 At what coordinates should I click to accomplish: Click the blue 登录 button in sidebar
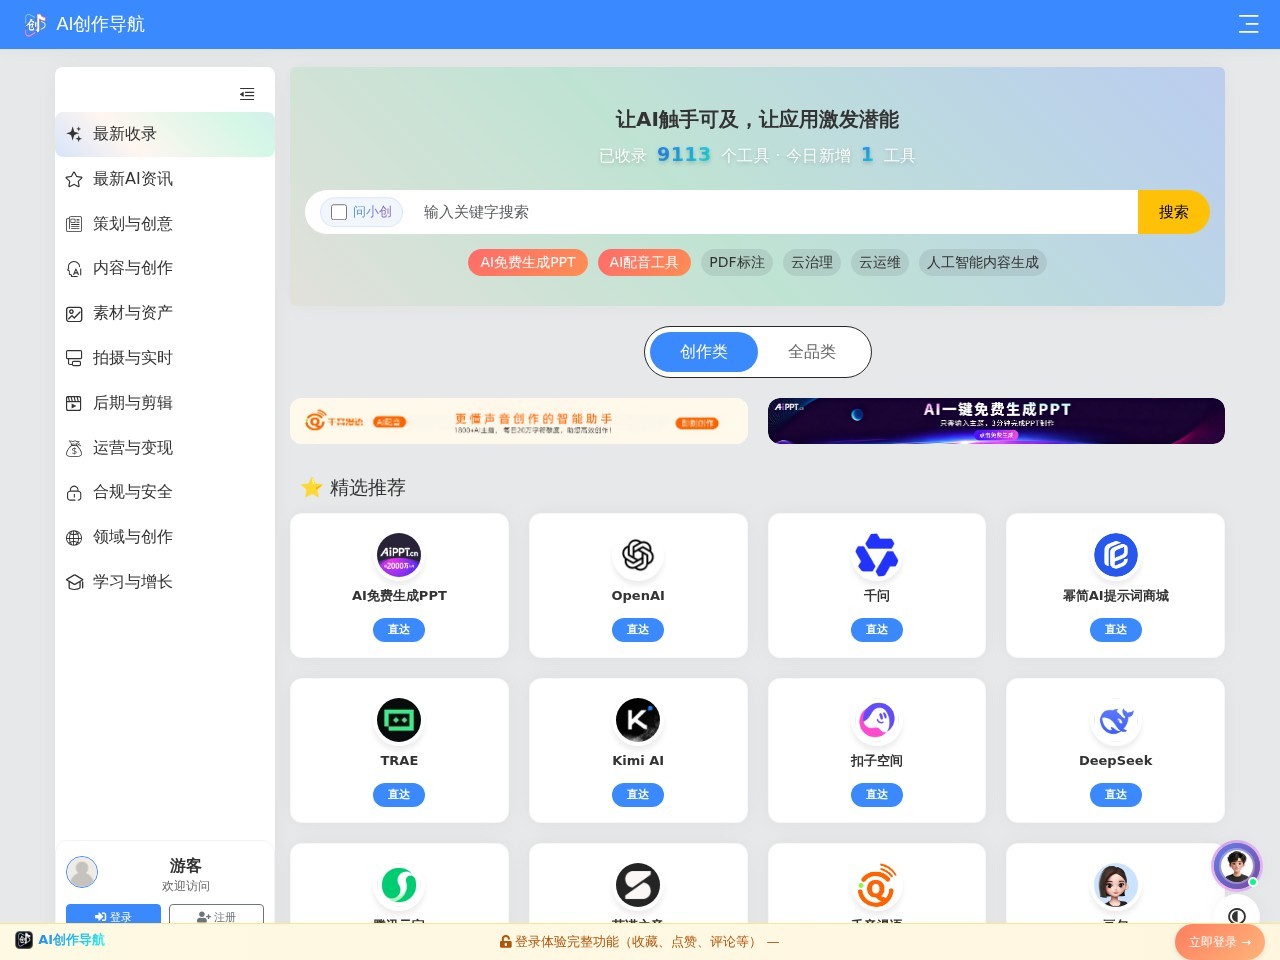point(113,915)
